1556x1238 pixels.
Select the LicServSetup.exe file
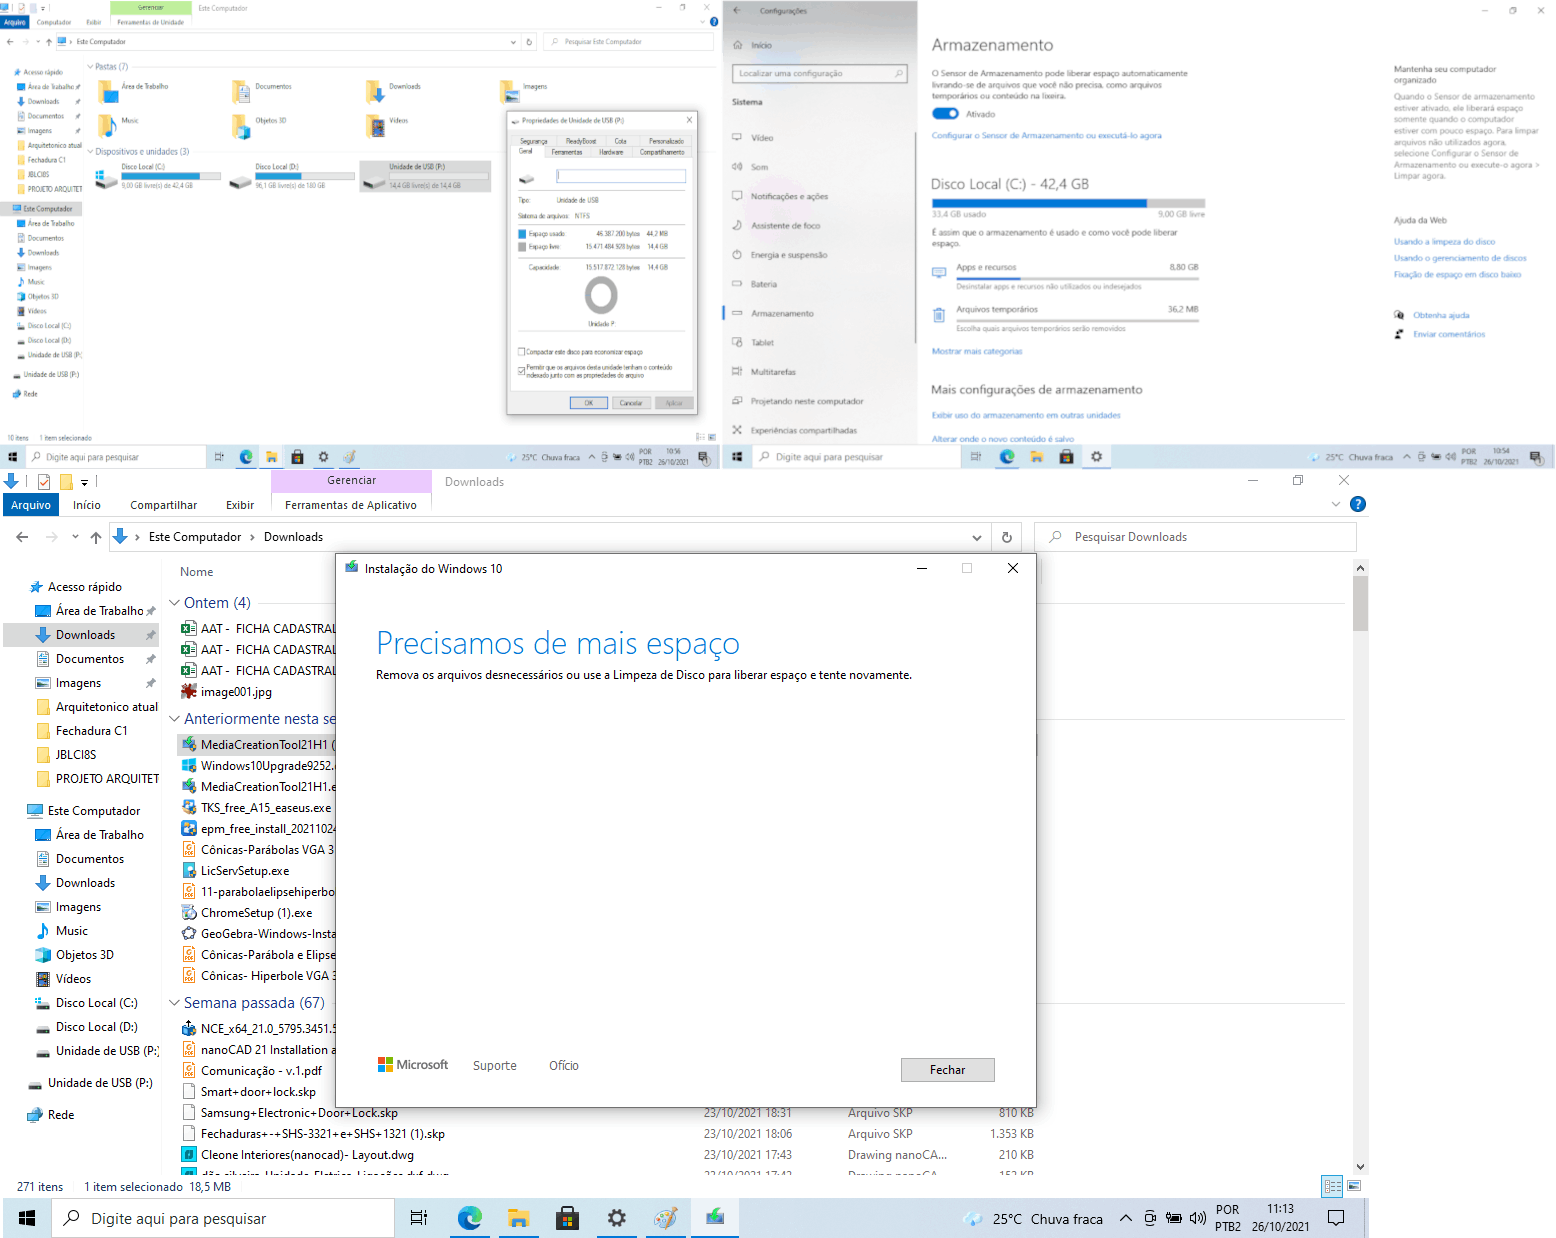245,871
